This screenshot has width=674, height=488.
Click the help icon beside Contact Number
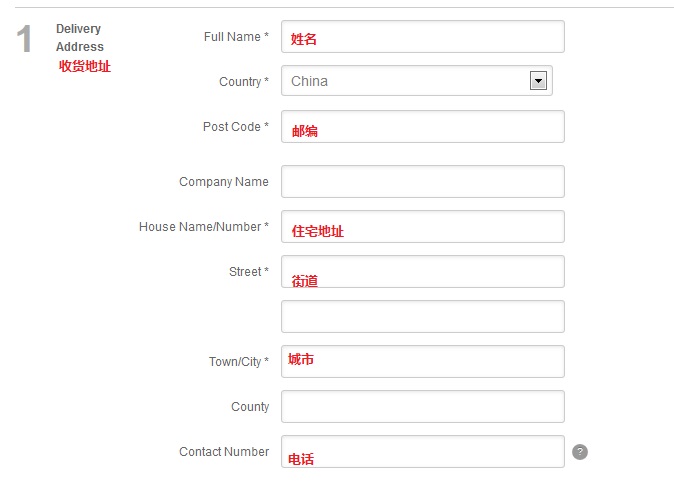tap(579, 452)
